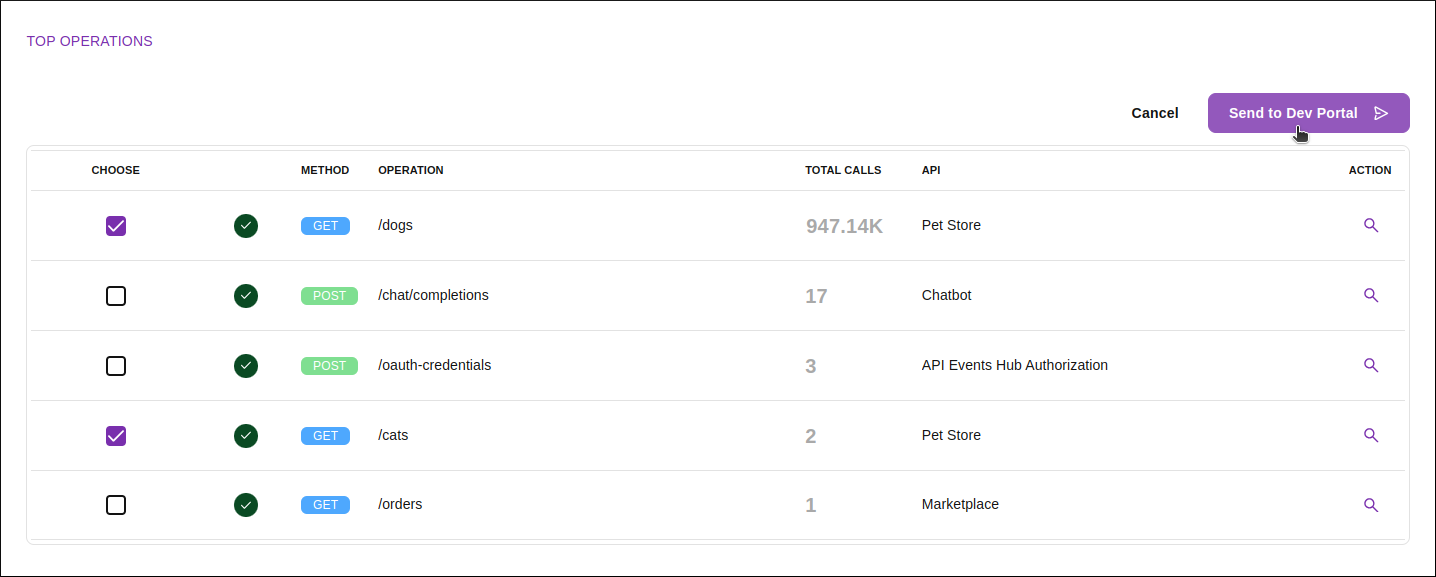1436x577 pixels.
Task: Open details magnifier for /oauth-credentials
Action: click(1371, 366)
